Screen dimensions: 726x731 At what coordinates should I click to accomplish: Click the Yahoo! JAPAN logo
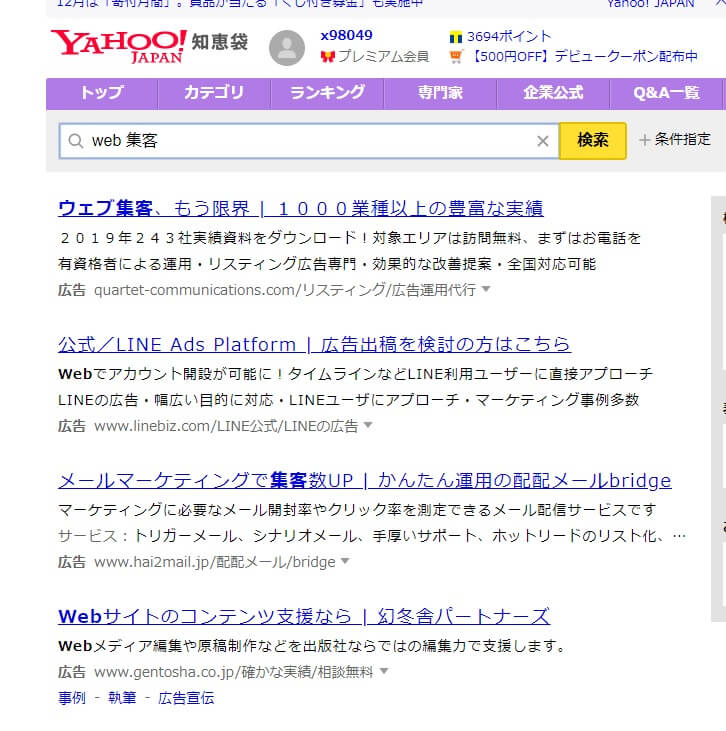[119, 46]
